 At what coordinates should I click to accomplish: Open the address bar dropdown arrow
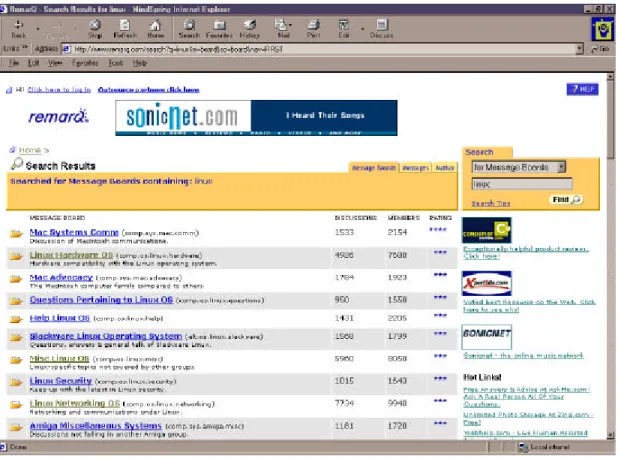point(579,49)
